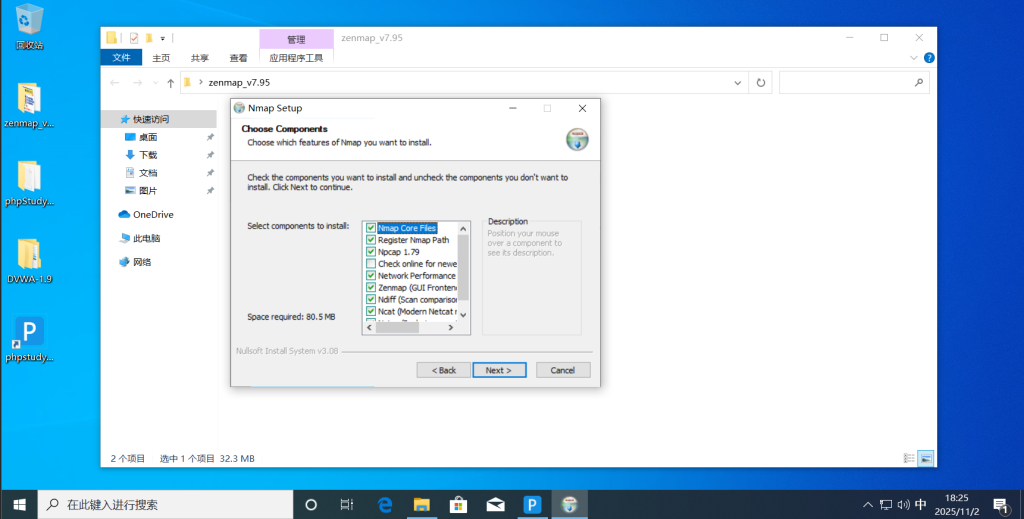Uncheck the Npcap 1.79 component
Viewport: 1024px width, 519px height.
[x=371, y=252]
